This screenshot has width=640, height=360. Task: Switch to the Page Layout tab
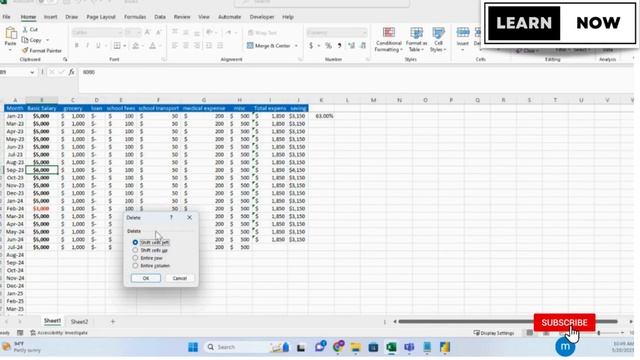tap(101, 17)
